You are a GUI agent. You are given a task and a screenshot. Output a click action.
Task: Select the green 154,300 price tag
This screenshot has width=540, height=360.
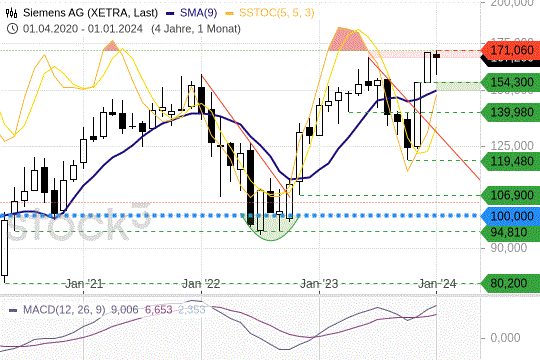[511, 83]
